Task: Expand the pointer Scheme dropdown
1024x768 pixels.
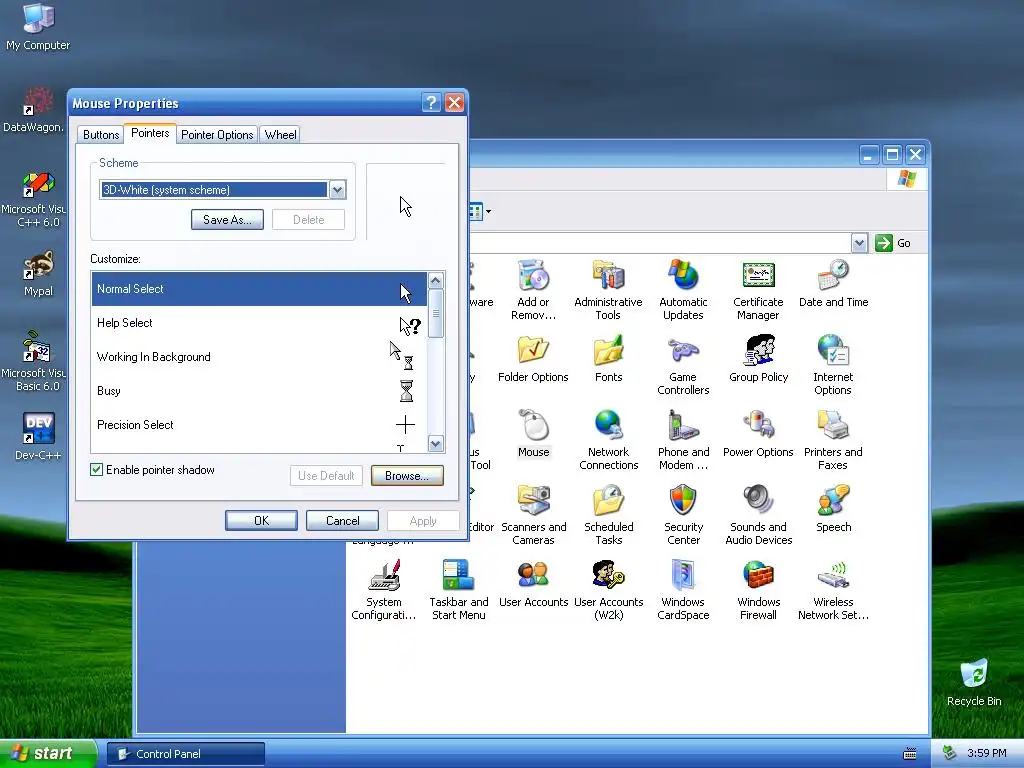Action: click(x=337, y=190)
